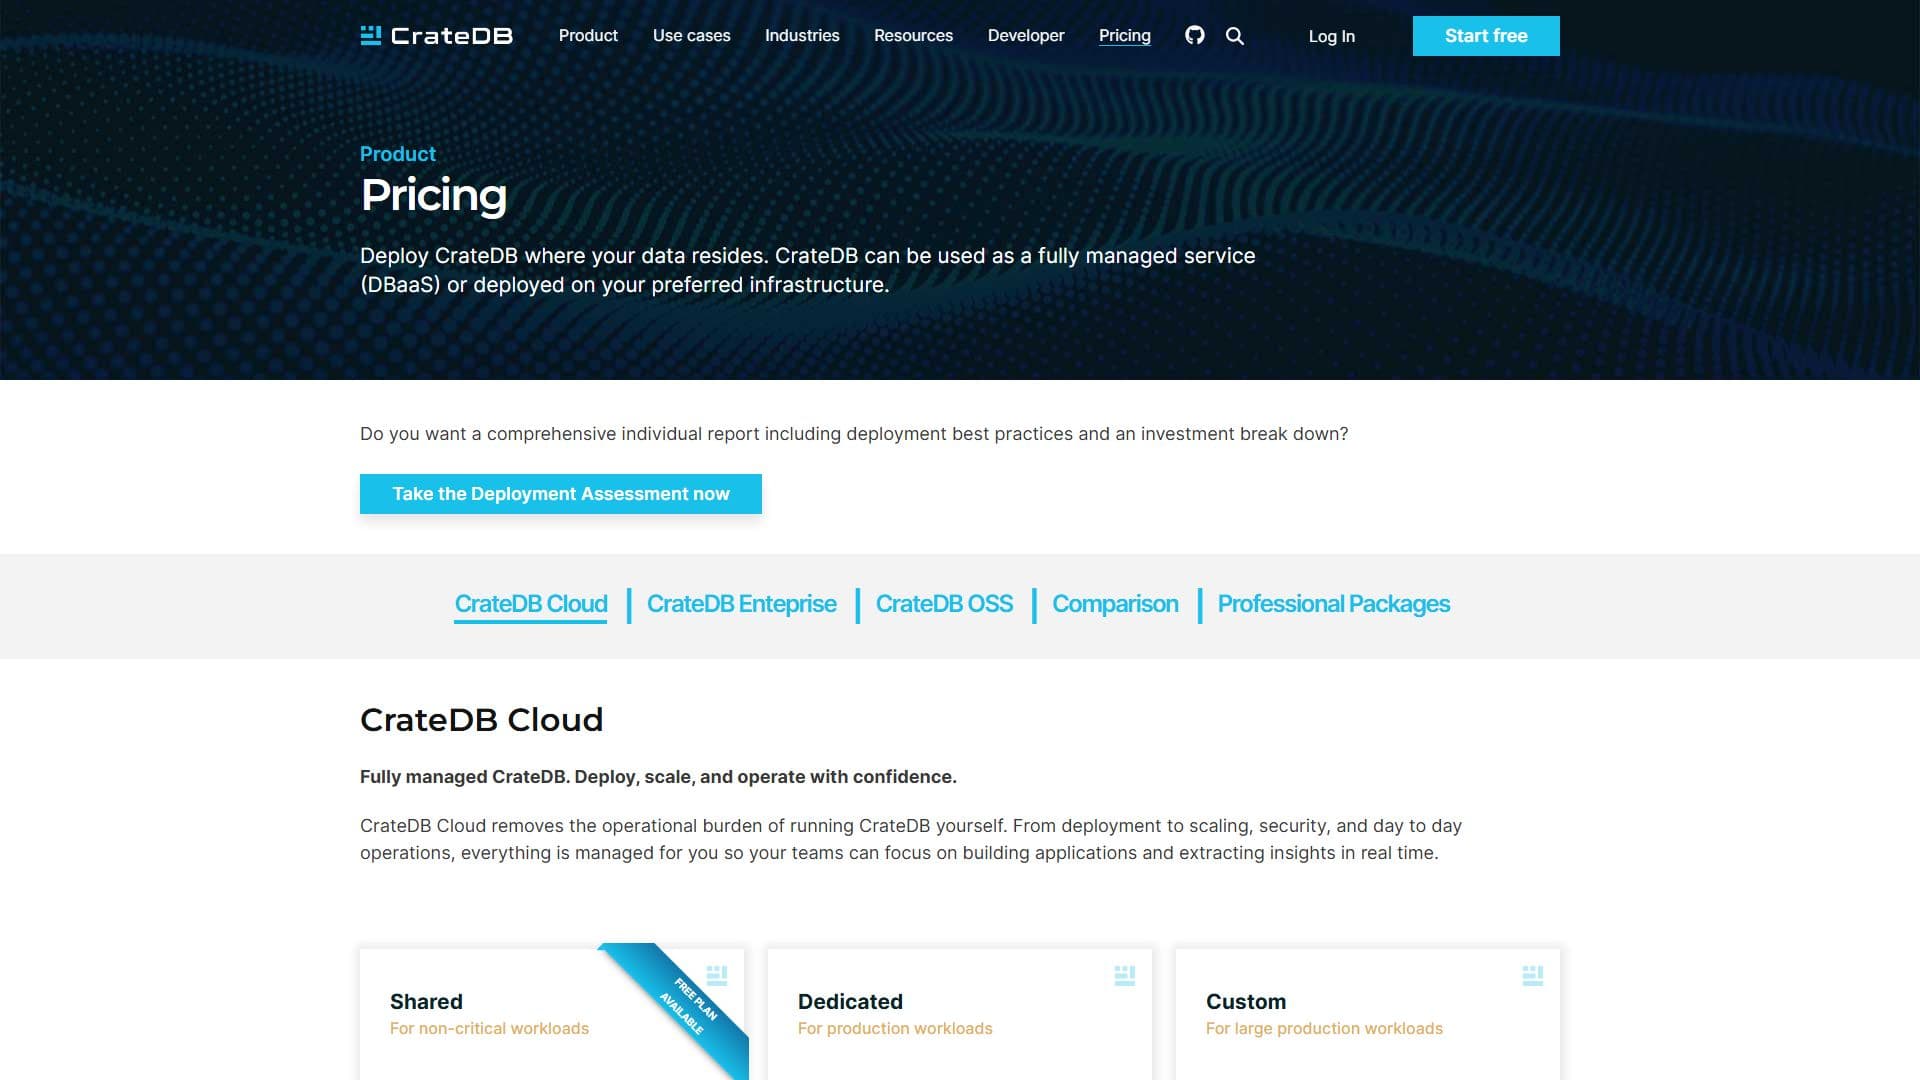Open the Professional Packages tab
The height and width of the screenshot is (1080, 1920).
click(x=1333, y=604)
